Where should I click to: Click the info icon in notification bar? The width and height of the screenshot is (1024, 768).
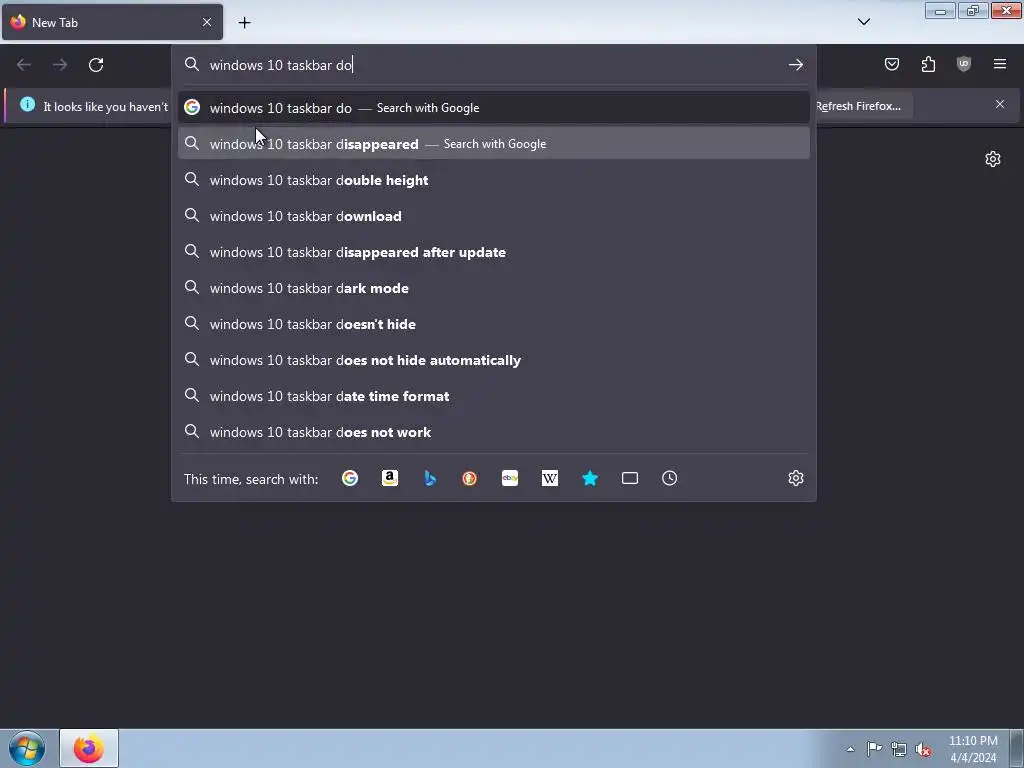click(x=27, y=104)
